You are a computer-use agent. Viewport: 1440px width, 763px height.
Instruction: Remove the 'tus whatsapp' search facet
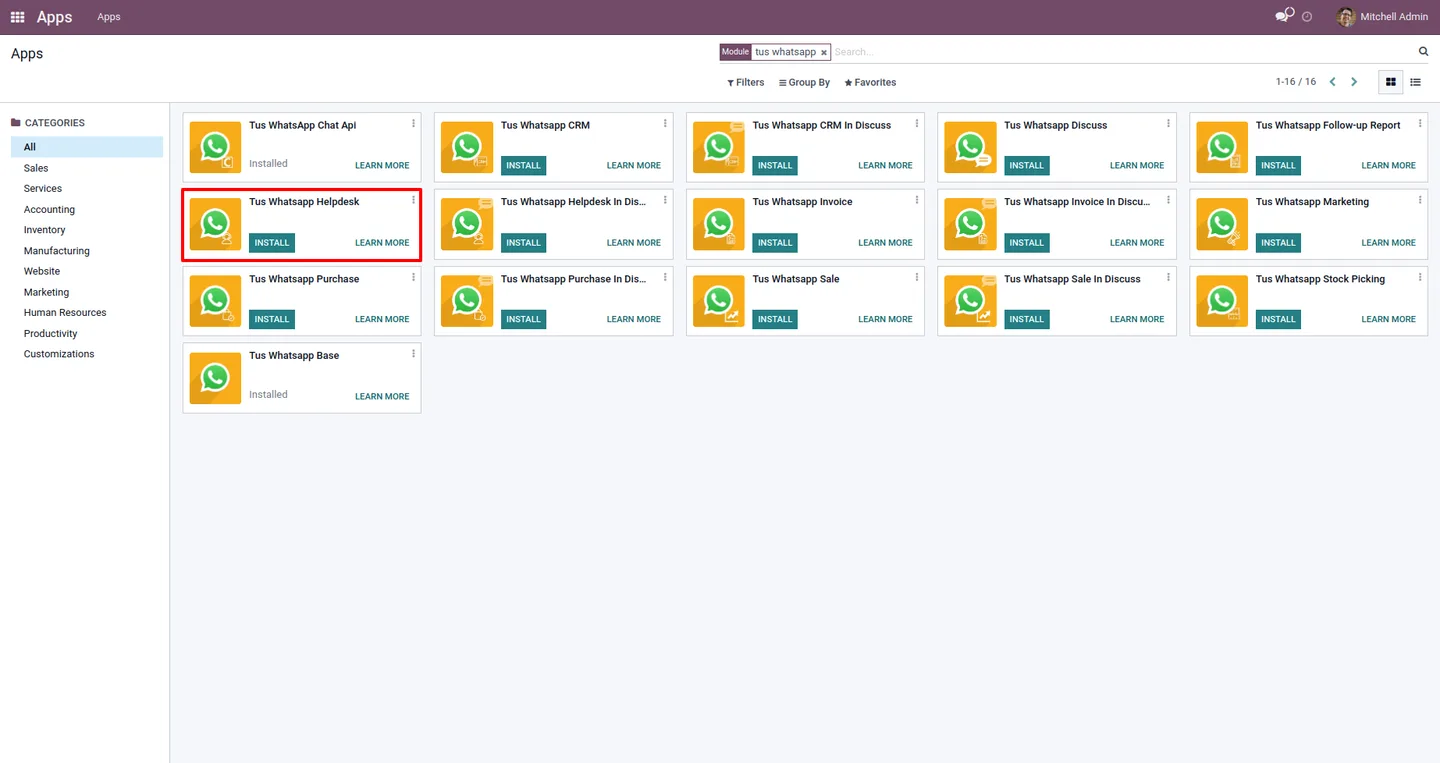[824, 52]
